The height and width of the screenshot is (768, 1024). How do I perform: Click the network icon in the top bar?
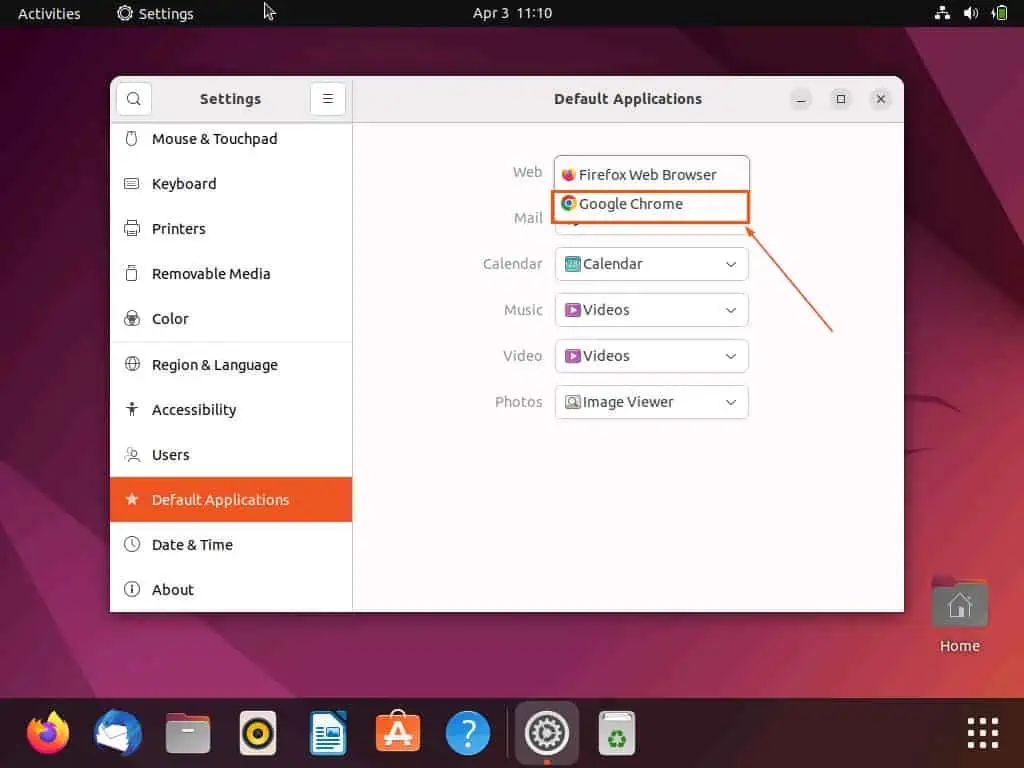pos(942,13)
